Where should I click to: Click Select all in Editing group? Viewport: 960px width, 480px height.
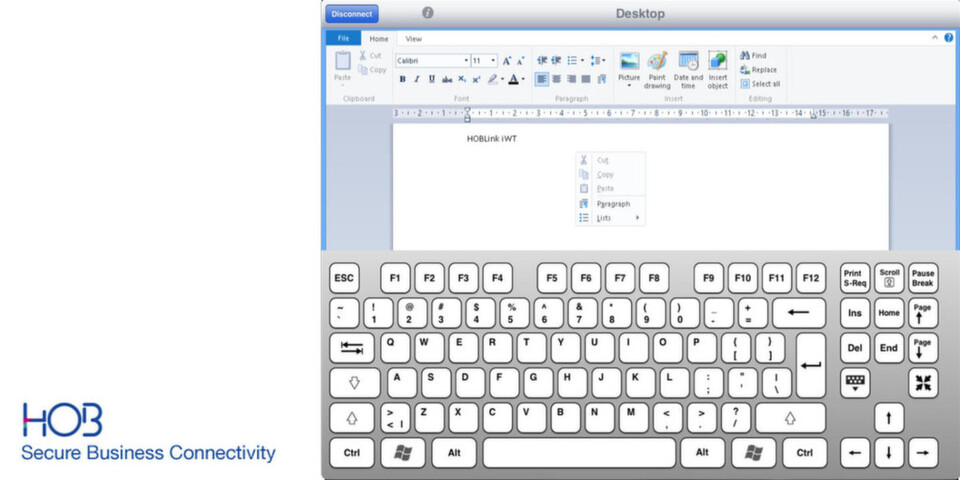(x=760, y=84)
